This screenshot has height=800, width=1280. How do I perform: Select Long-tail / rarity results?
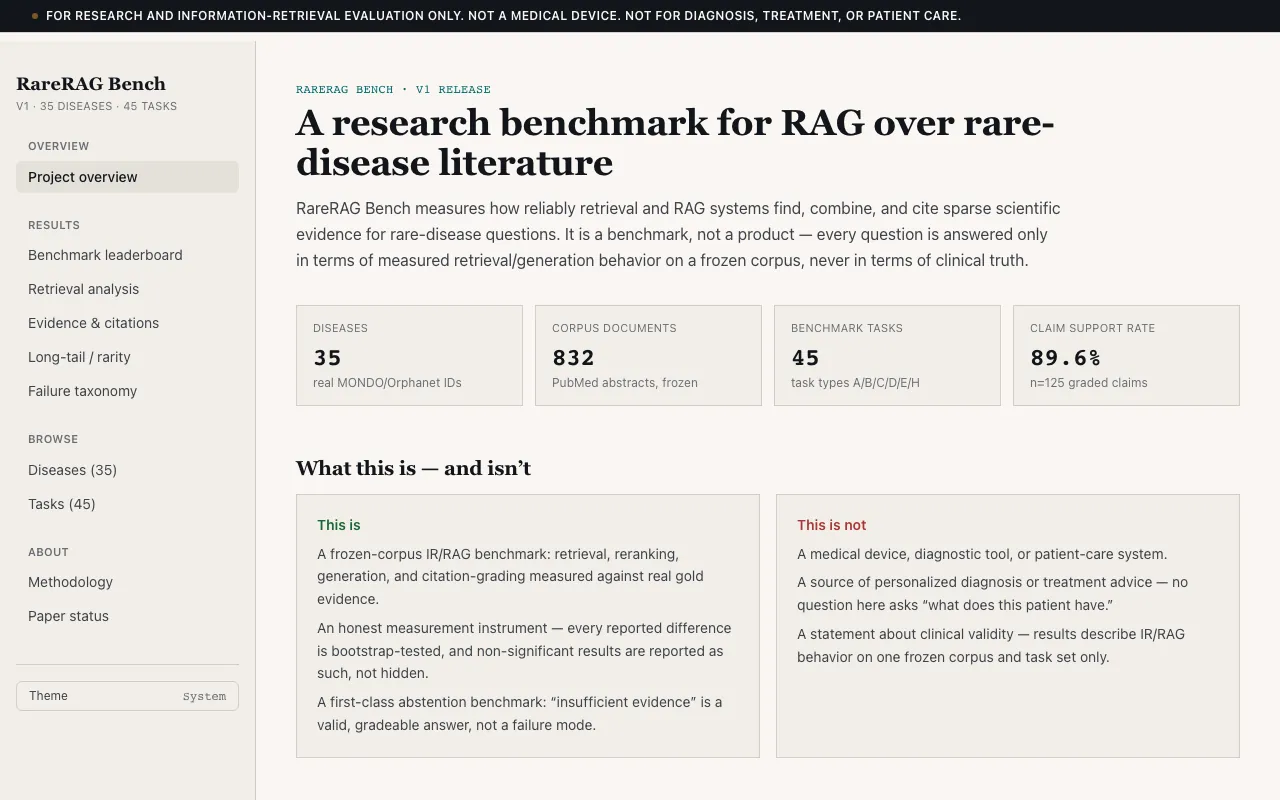coord(127,357)
